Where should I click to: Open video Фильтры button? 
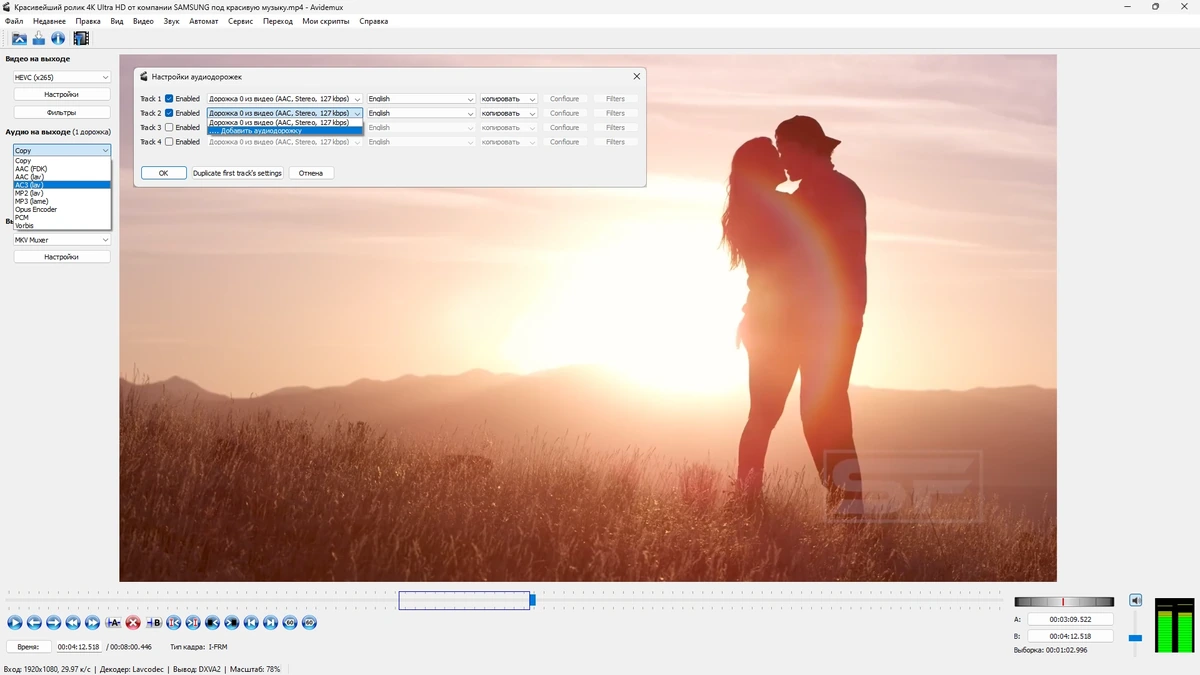pyautogui.click(x=62, y=113)
